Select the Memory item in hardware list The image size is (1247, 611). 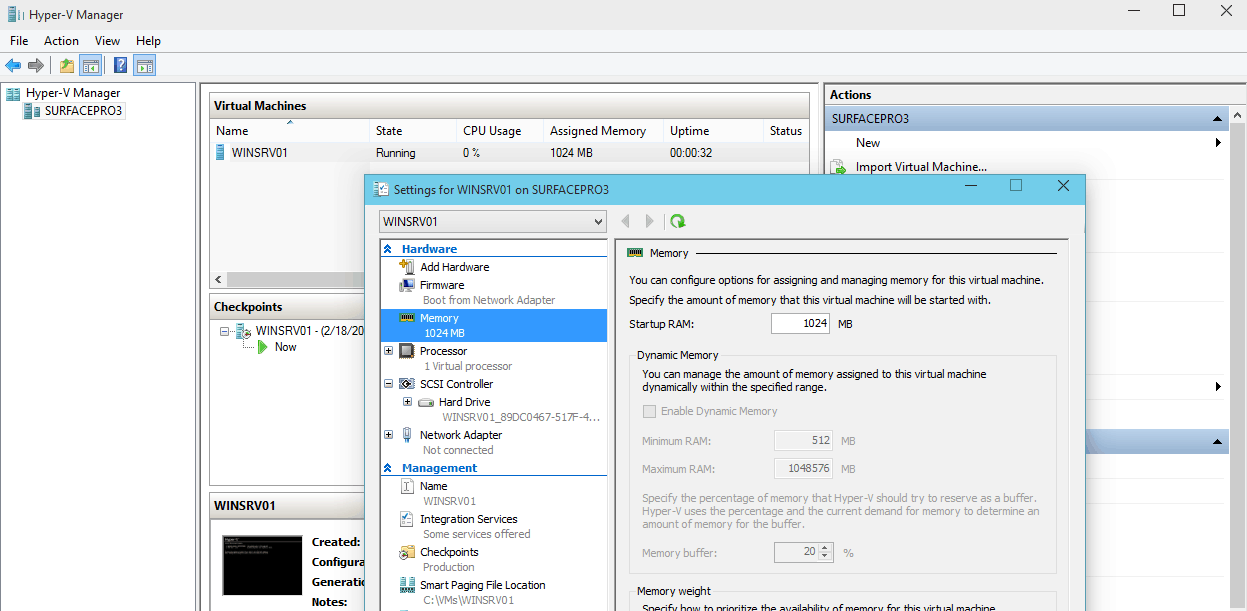click(494, 326)
